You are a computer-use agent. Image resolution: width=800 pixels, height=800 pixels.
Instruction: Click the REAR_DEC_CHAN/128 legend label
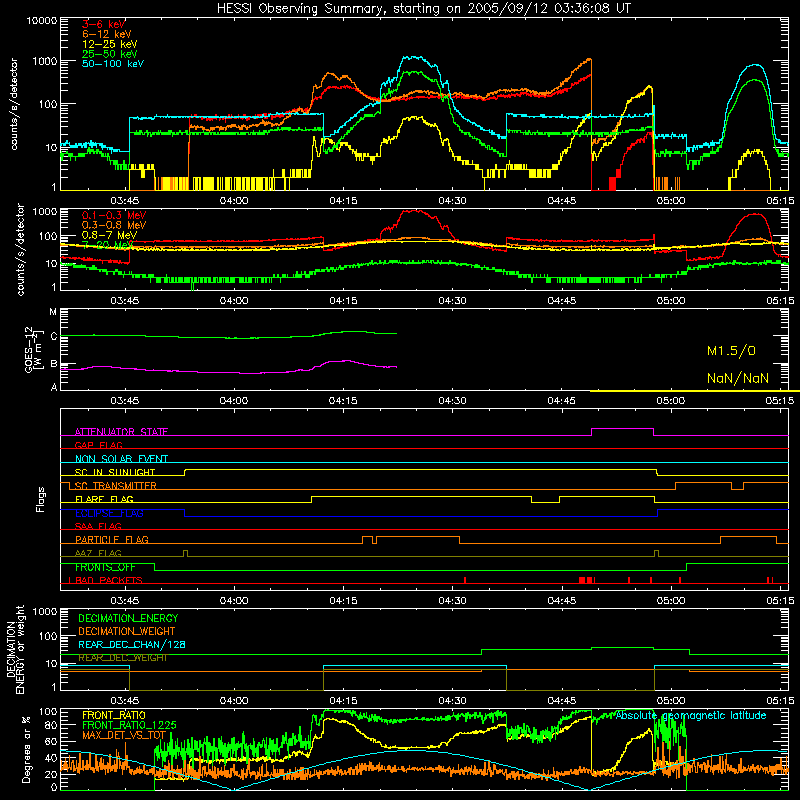click(132, 645)
